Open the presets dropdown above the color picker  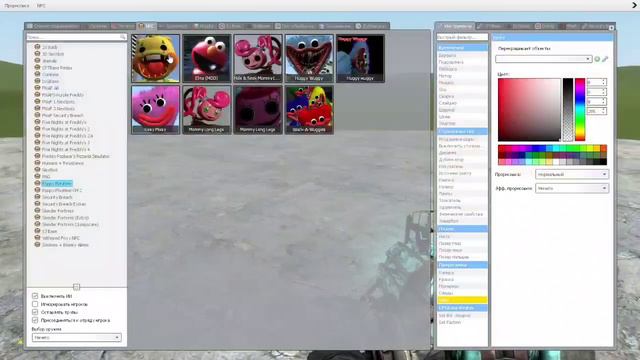544,59
